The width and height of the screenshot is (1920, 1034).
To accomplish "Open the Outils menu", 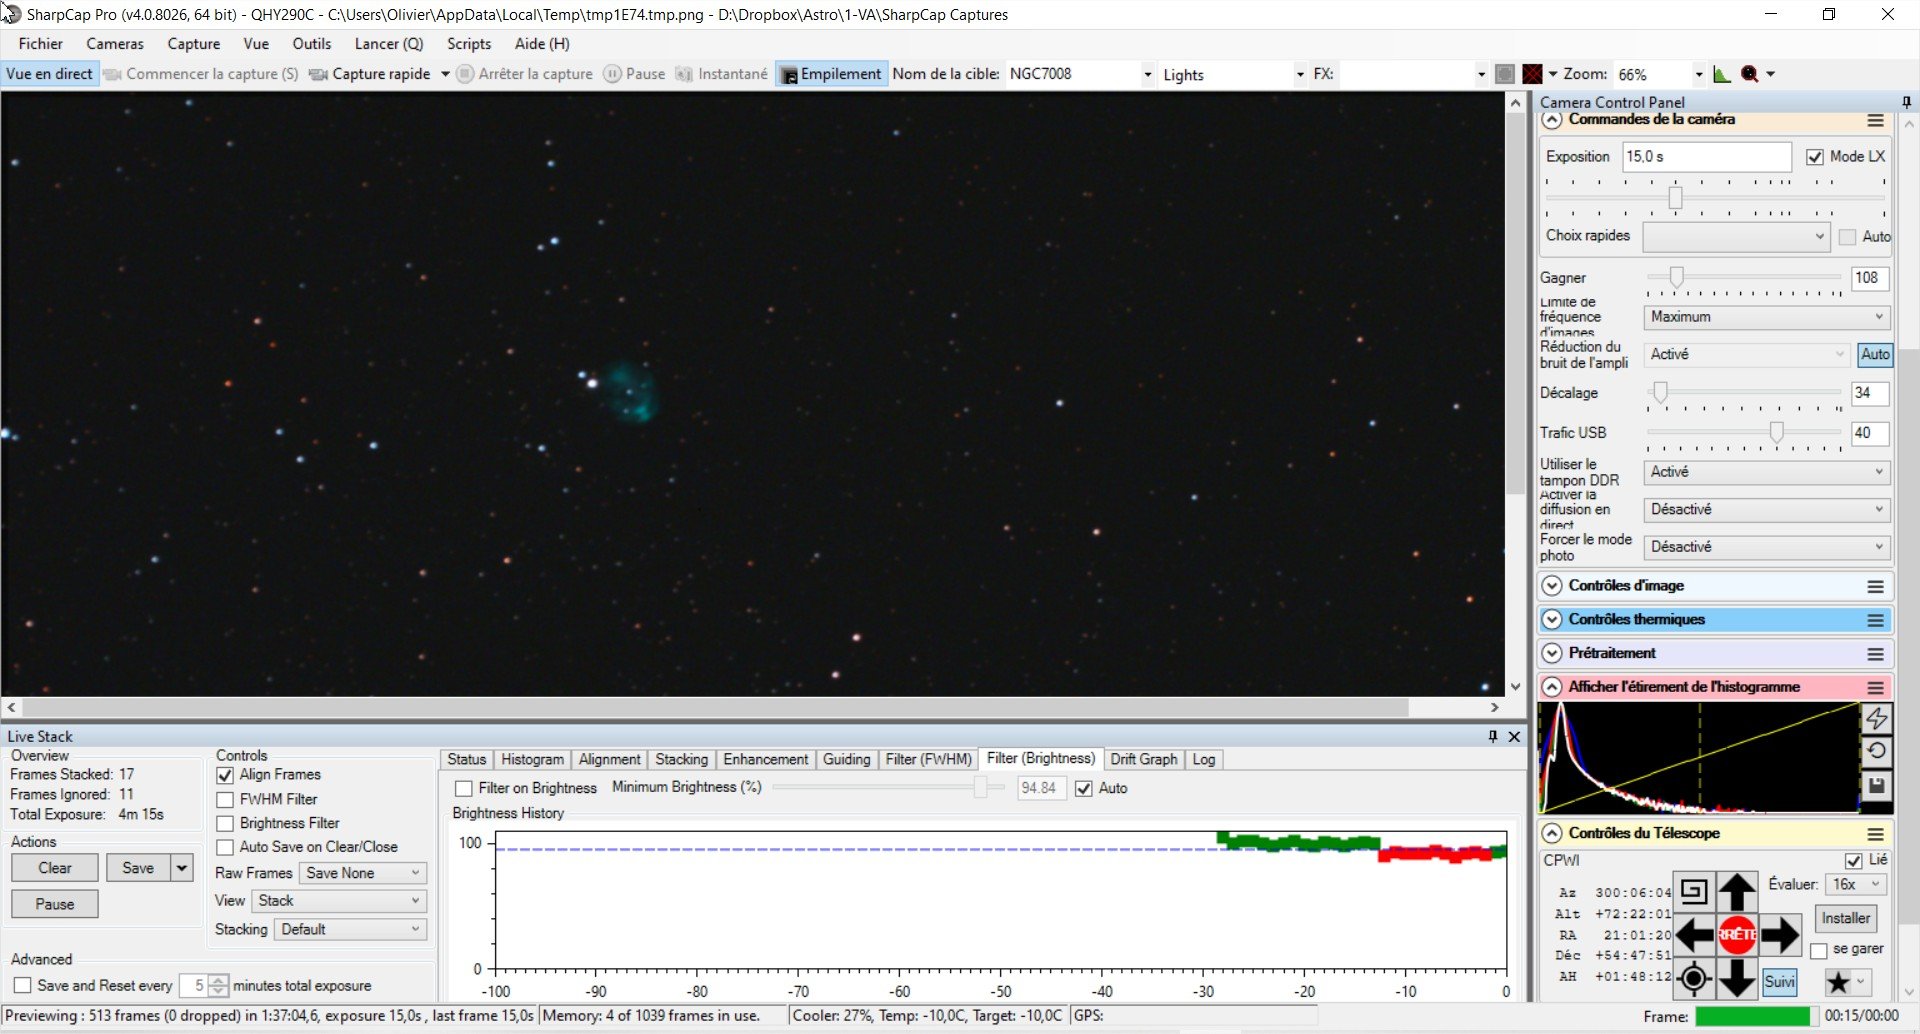I will [312, 44].
